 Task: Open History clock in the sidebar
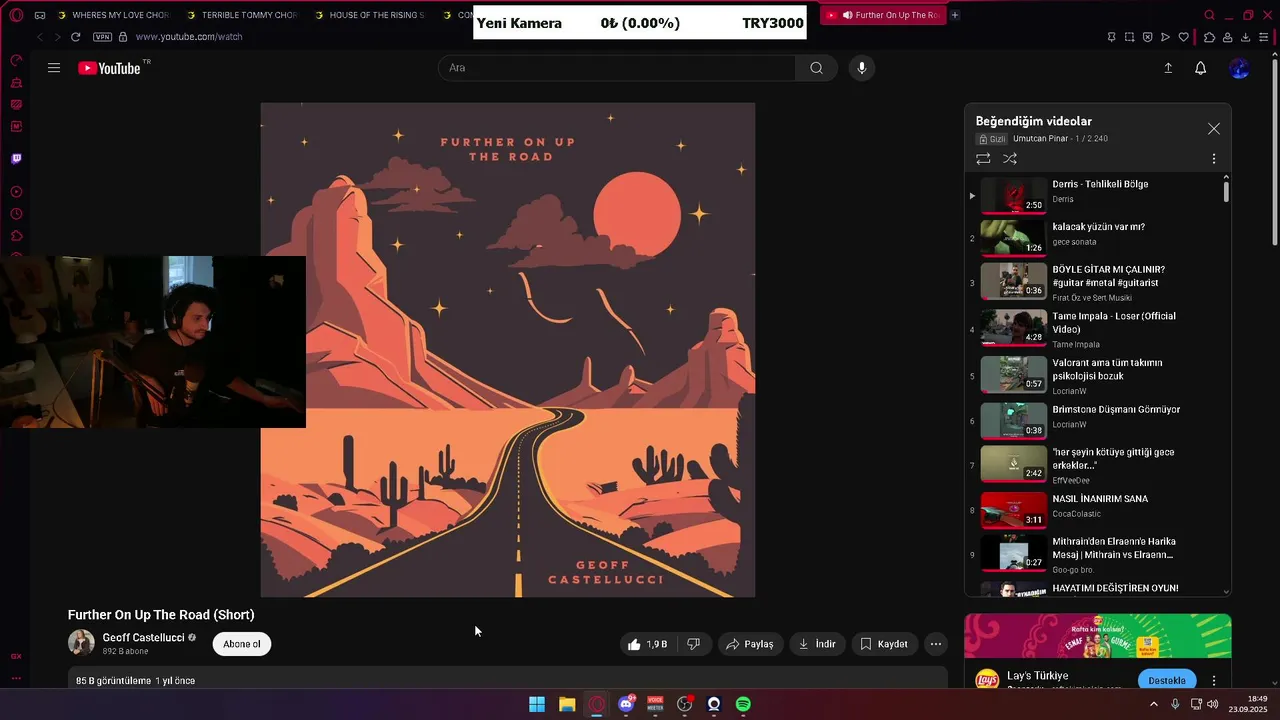pyautogui.click(x=16, y=214)
